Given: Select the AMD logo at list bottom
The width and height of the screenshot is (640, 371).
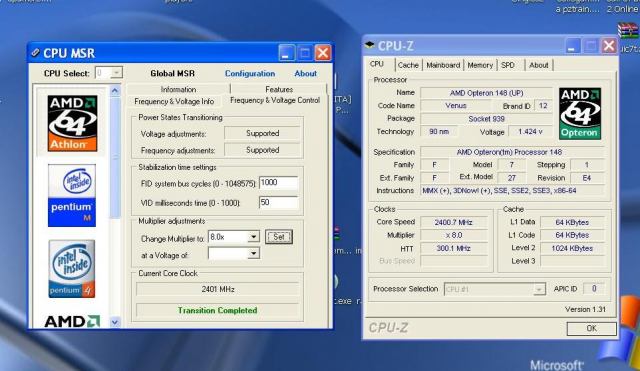Looking at the screenshot, I should (x=72, y=321).
